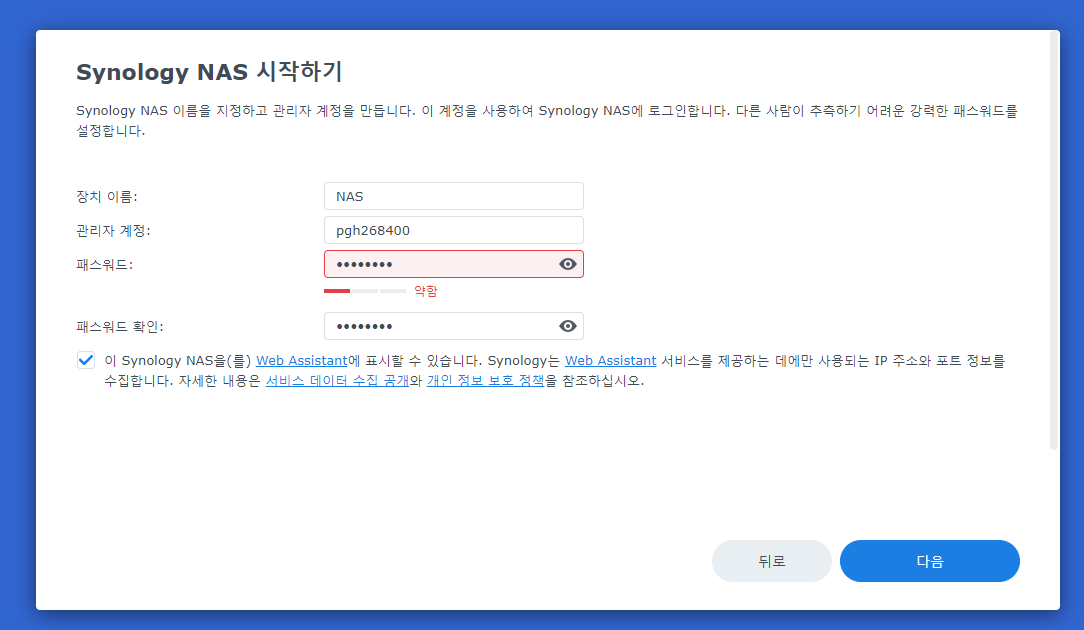Focus the 관리자 계정 field with pgh268400
The width and height of the screenshot is (1084, 630).
pyautogui.click(x=454, y=230)
